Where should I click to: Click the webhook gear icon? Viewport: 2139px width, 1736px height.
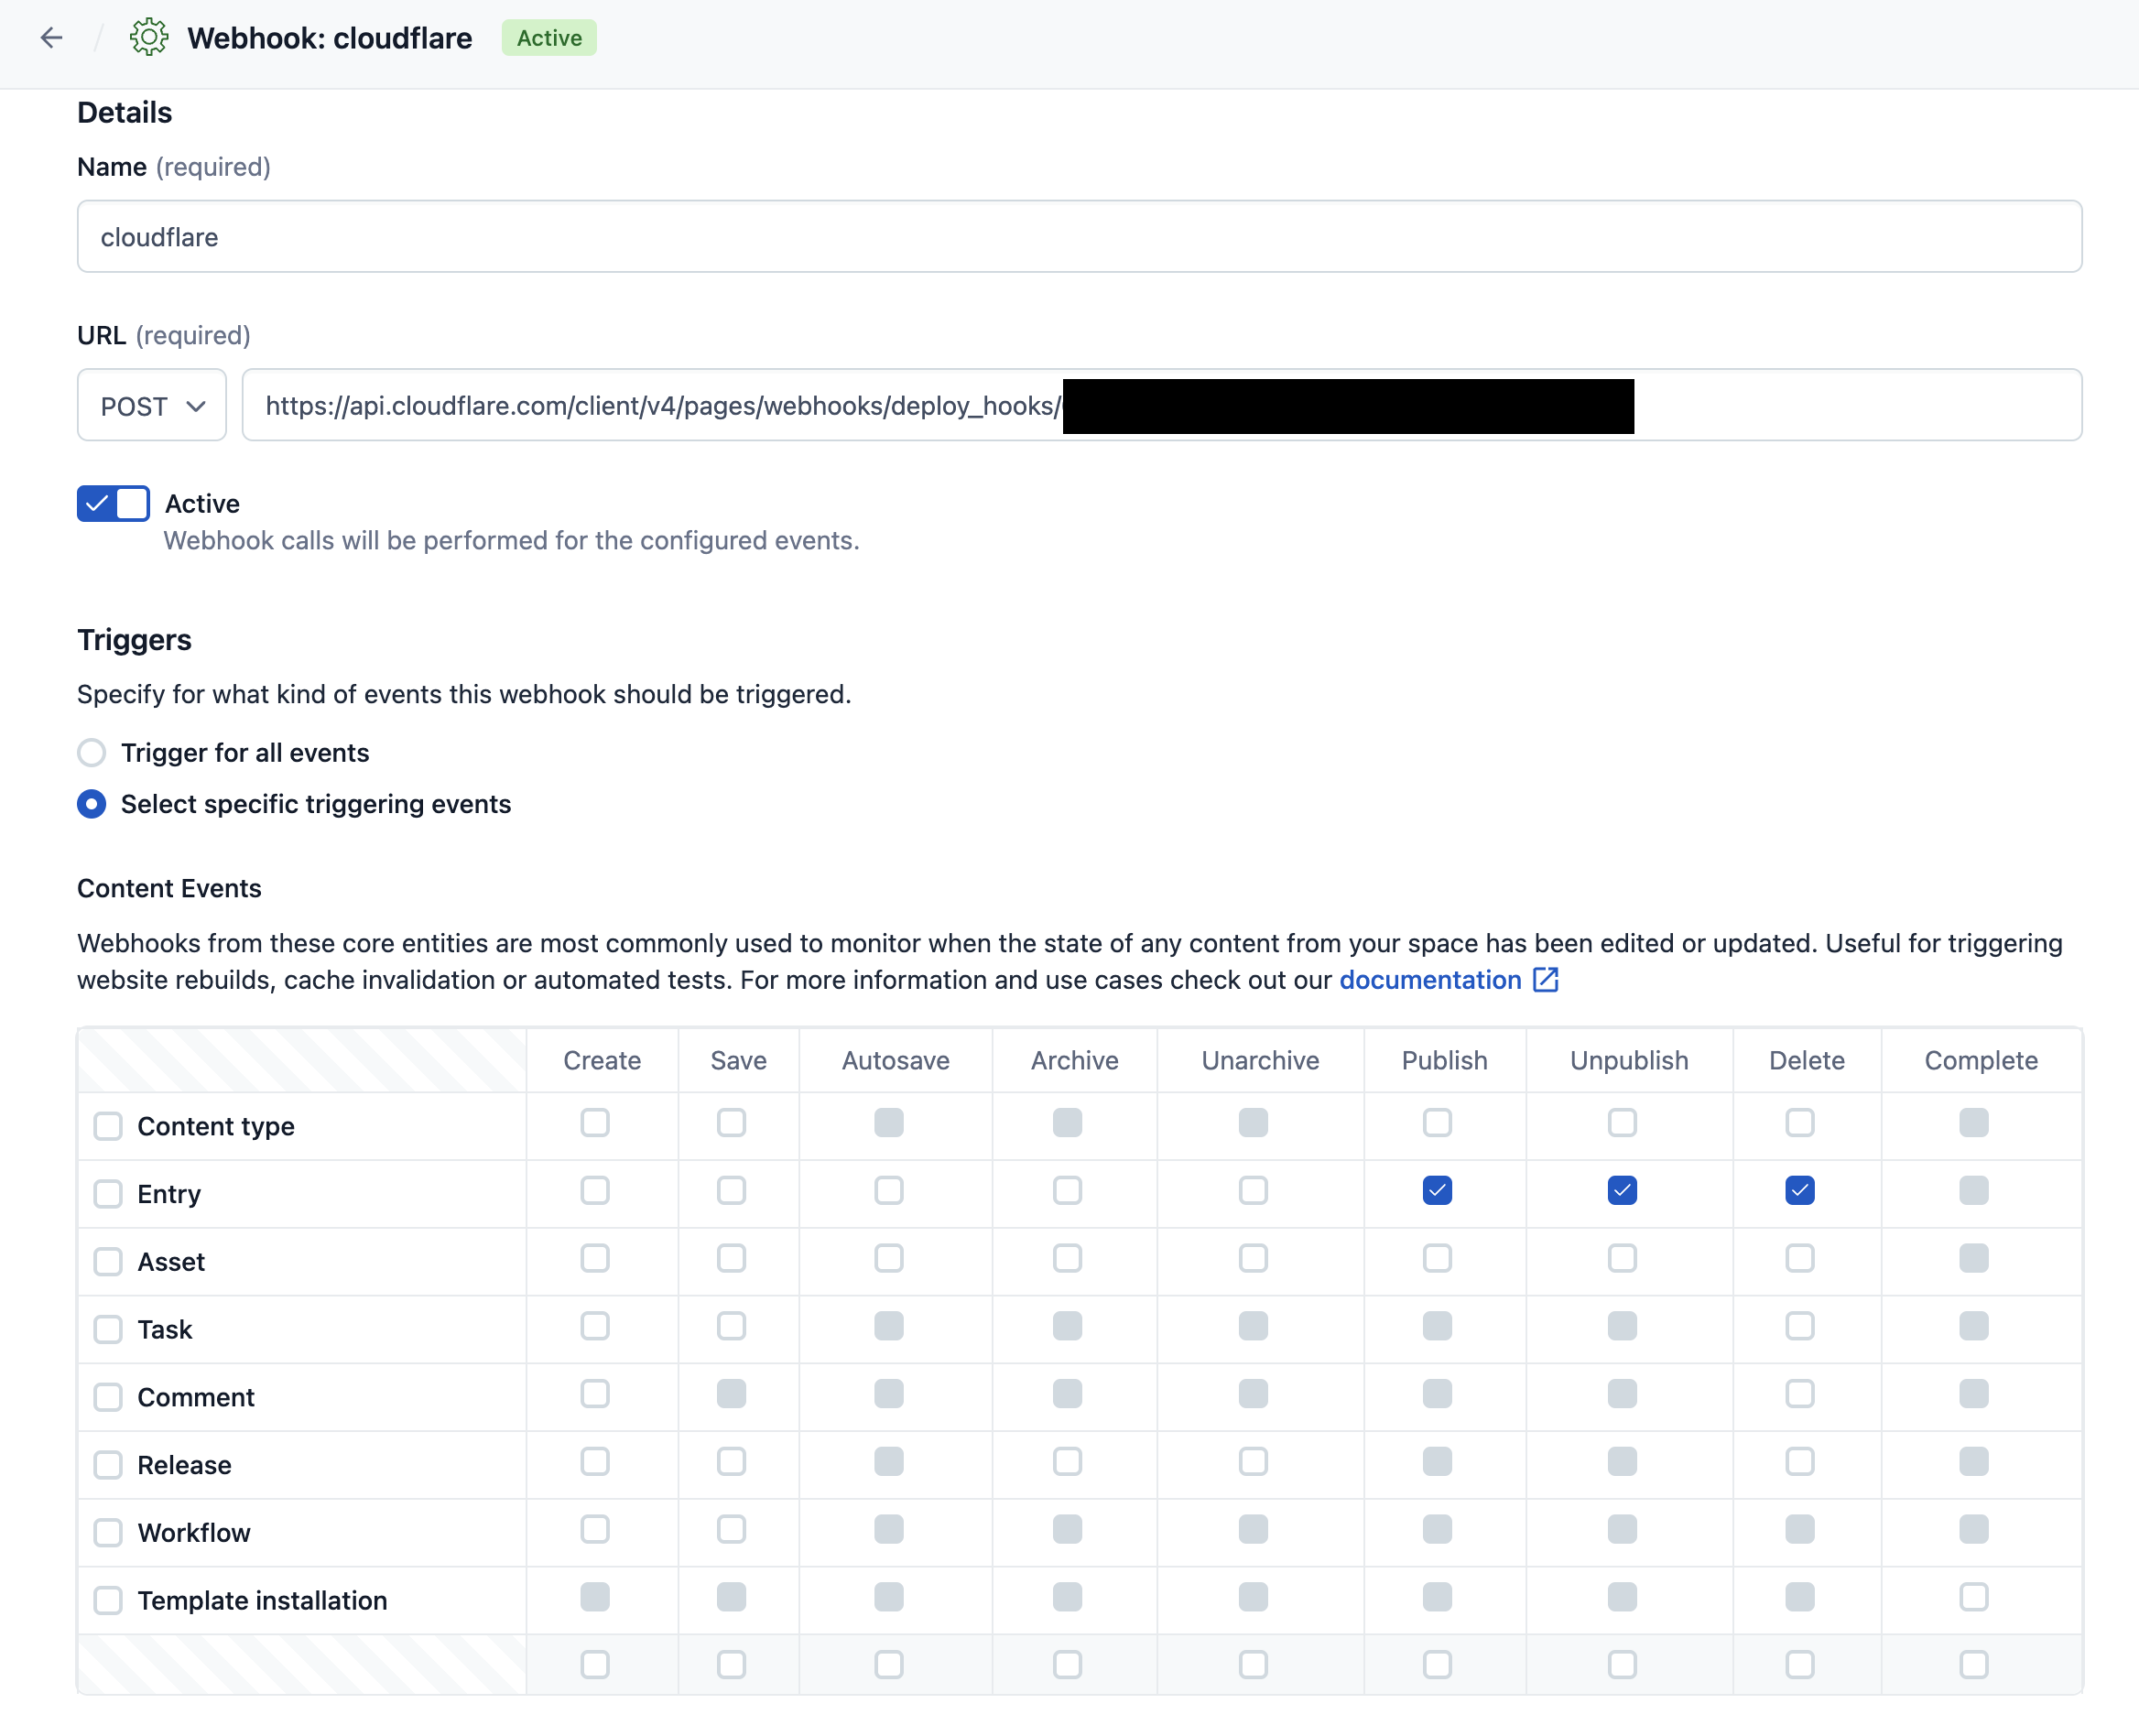click(149, 38)
